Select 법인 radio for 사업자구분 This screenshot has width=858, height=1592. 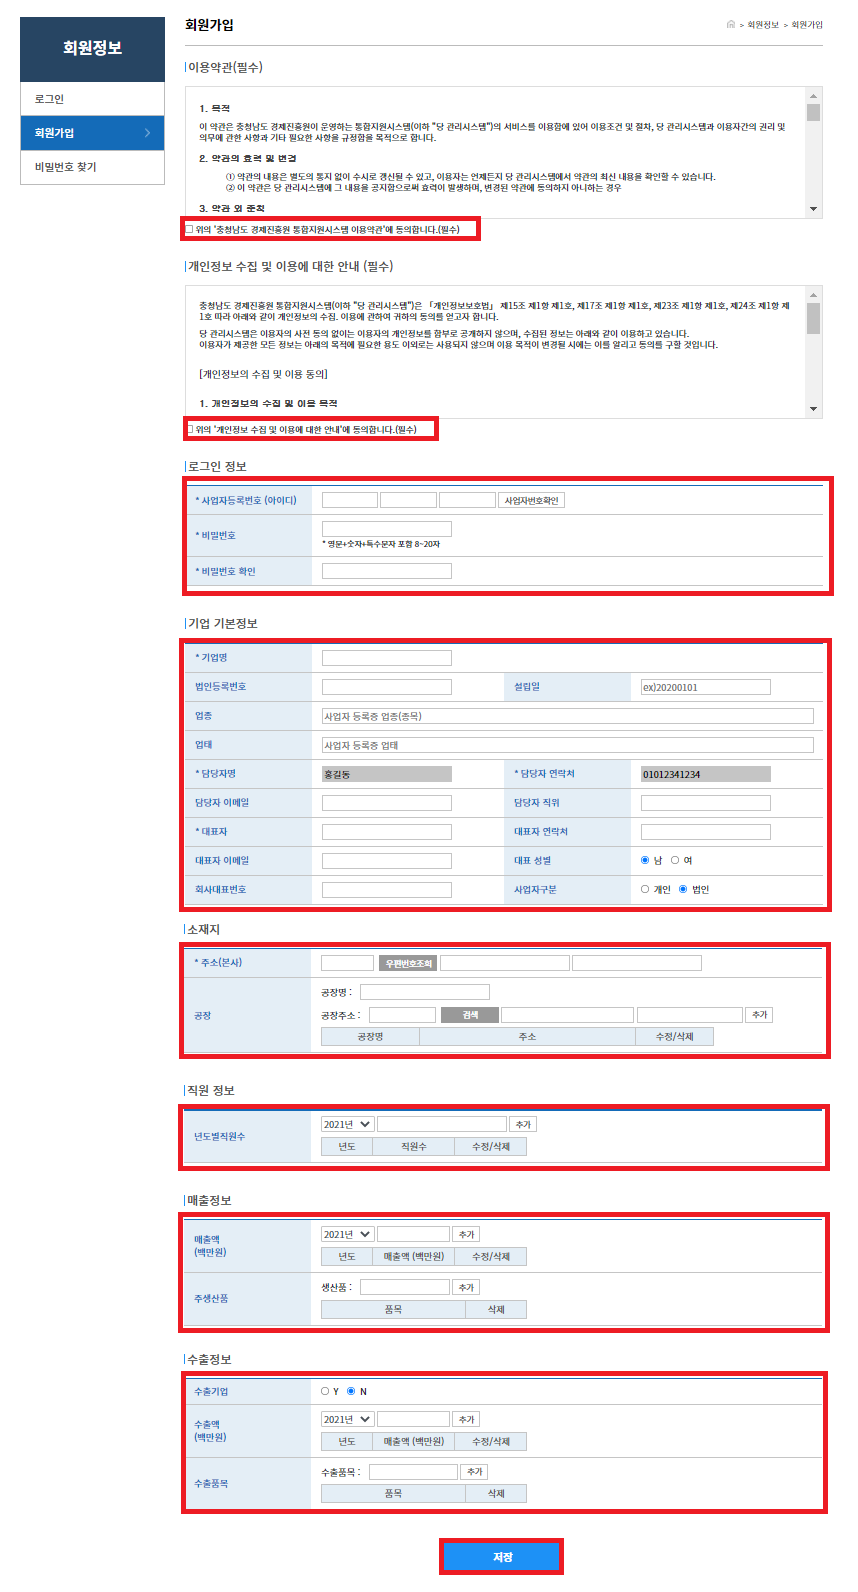point(683,889)
